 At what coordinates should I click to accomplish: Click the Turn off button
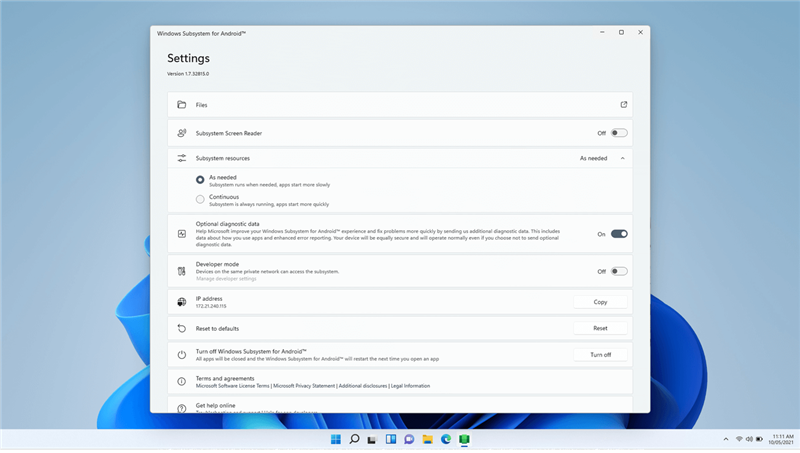[601, 355]
